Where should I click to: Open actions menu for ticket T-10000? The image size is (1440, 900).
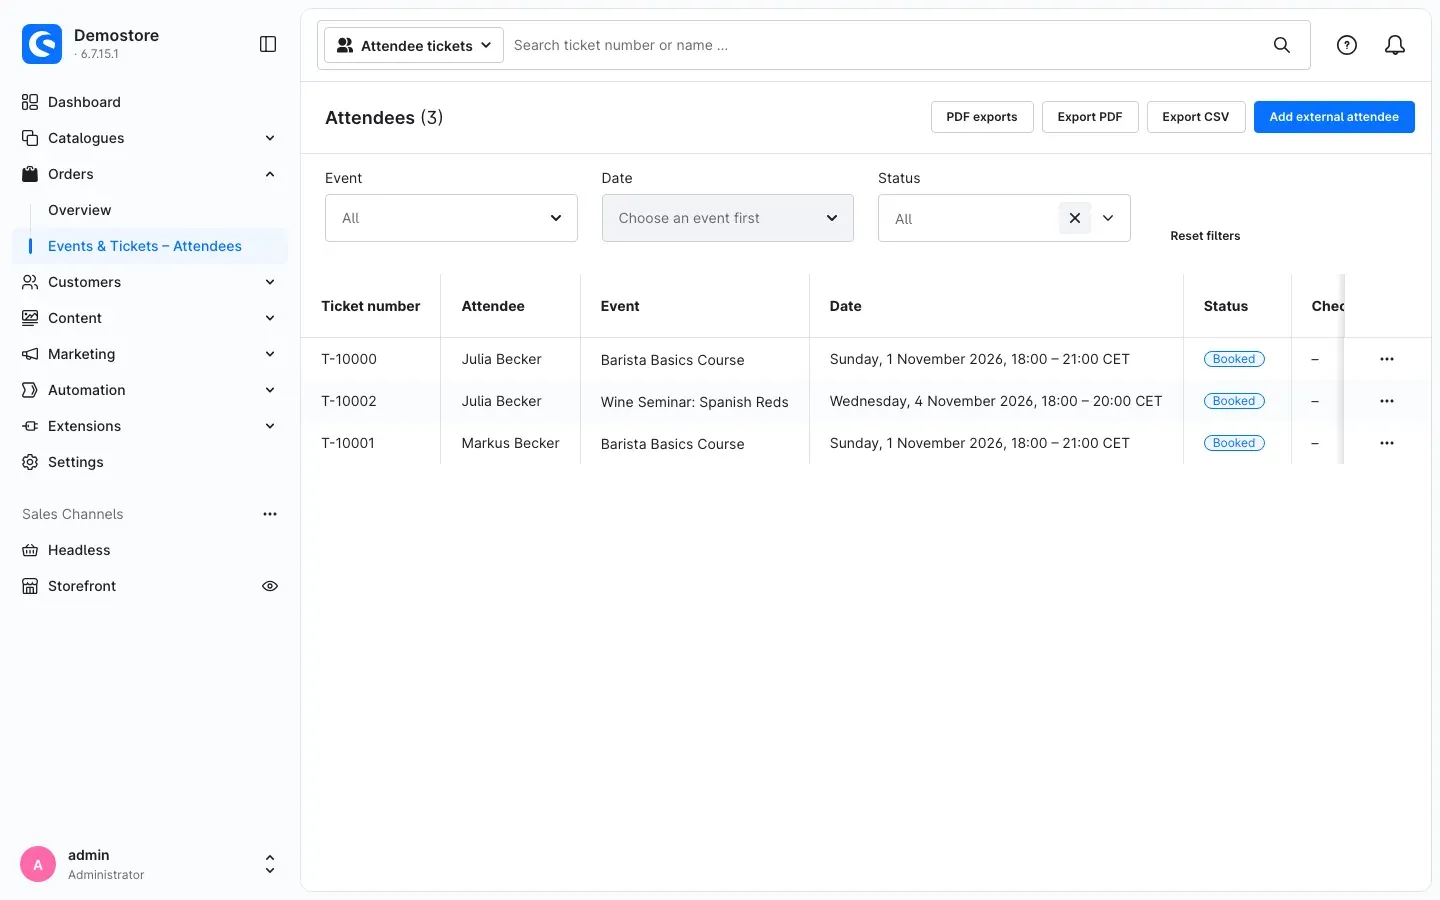[1387, 359]
